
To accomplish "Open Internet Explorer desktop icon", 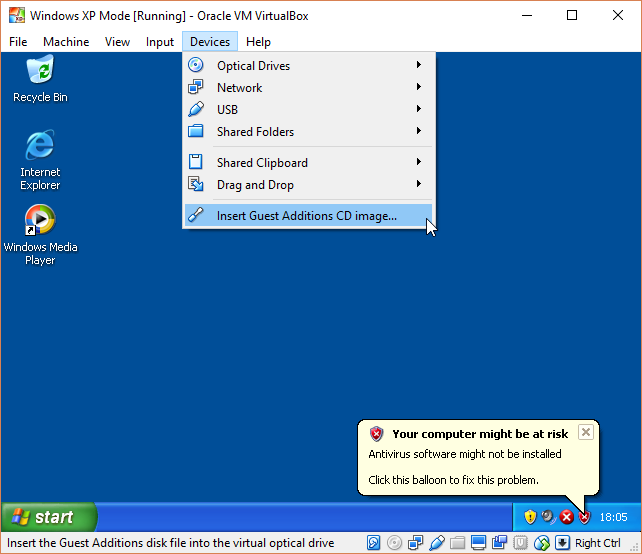I will click(x=40, y=147).
